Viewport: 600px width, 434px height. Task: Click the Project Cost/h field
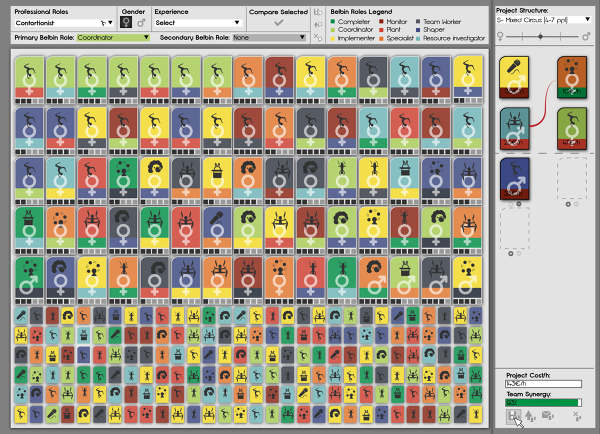point(543,383)
